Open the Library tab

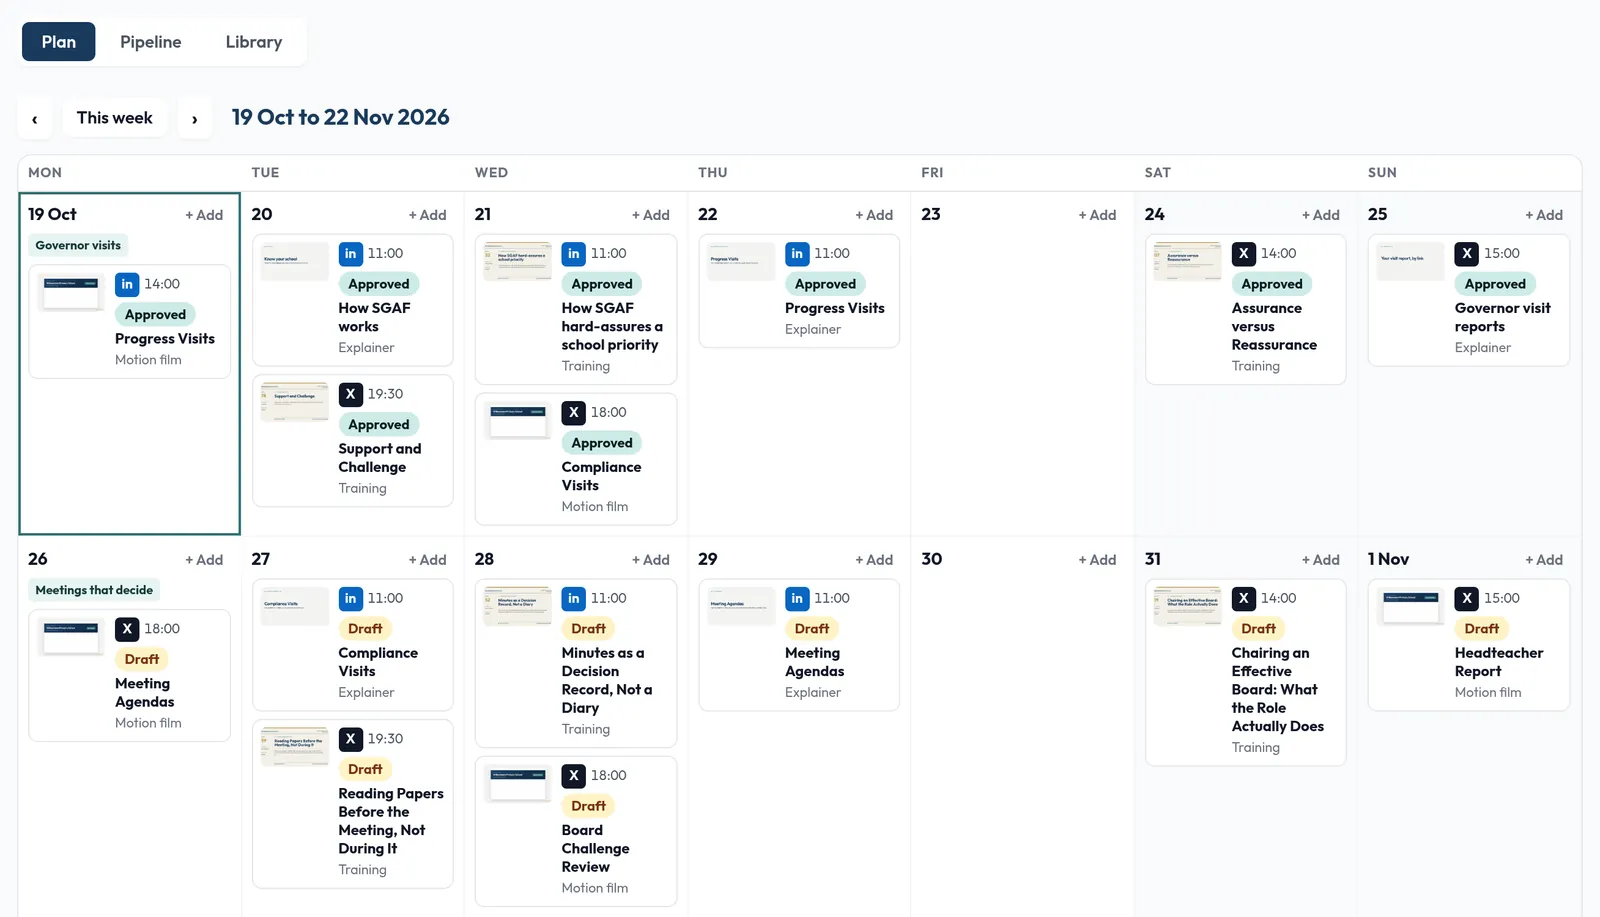(x=254, y=42)
